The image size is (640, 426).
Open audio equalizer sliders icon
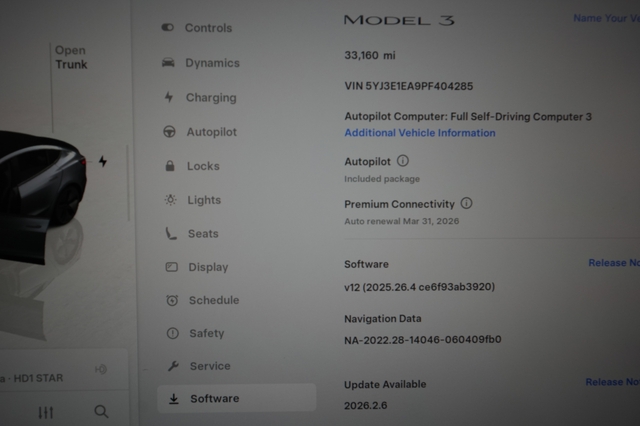(46, 413)
